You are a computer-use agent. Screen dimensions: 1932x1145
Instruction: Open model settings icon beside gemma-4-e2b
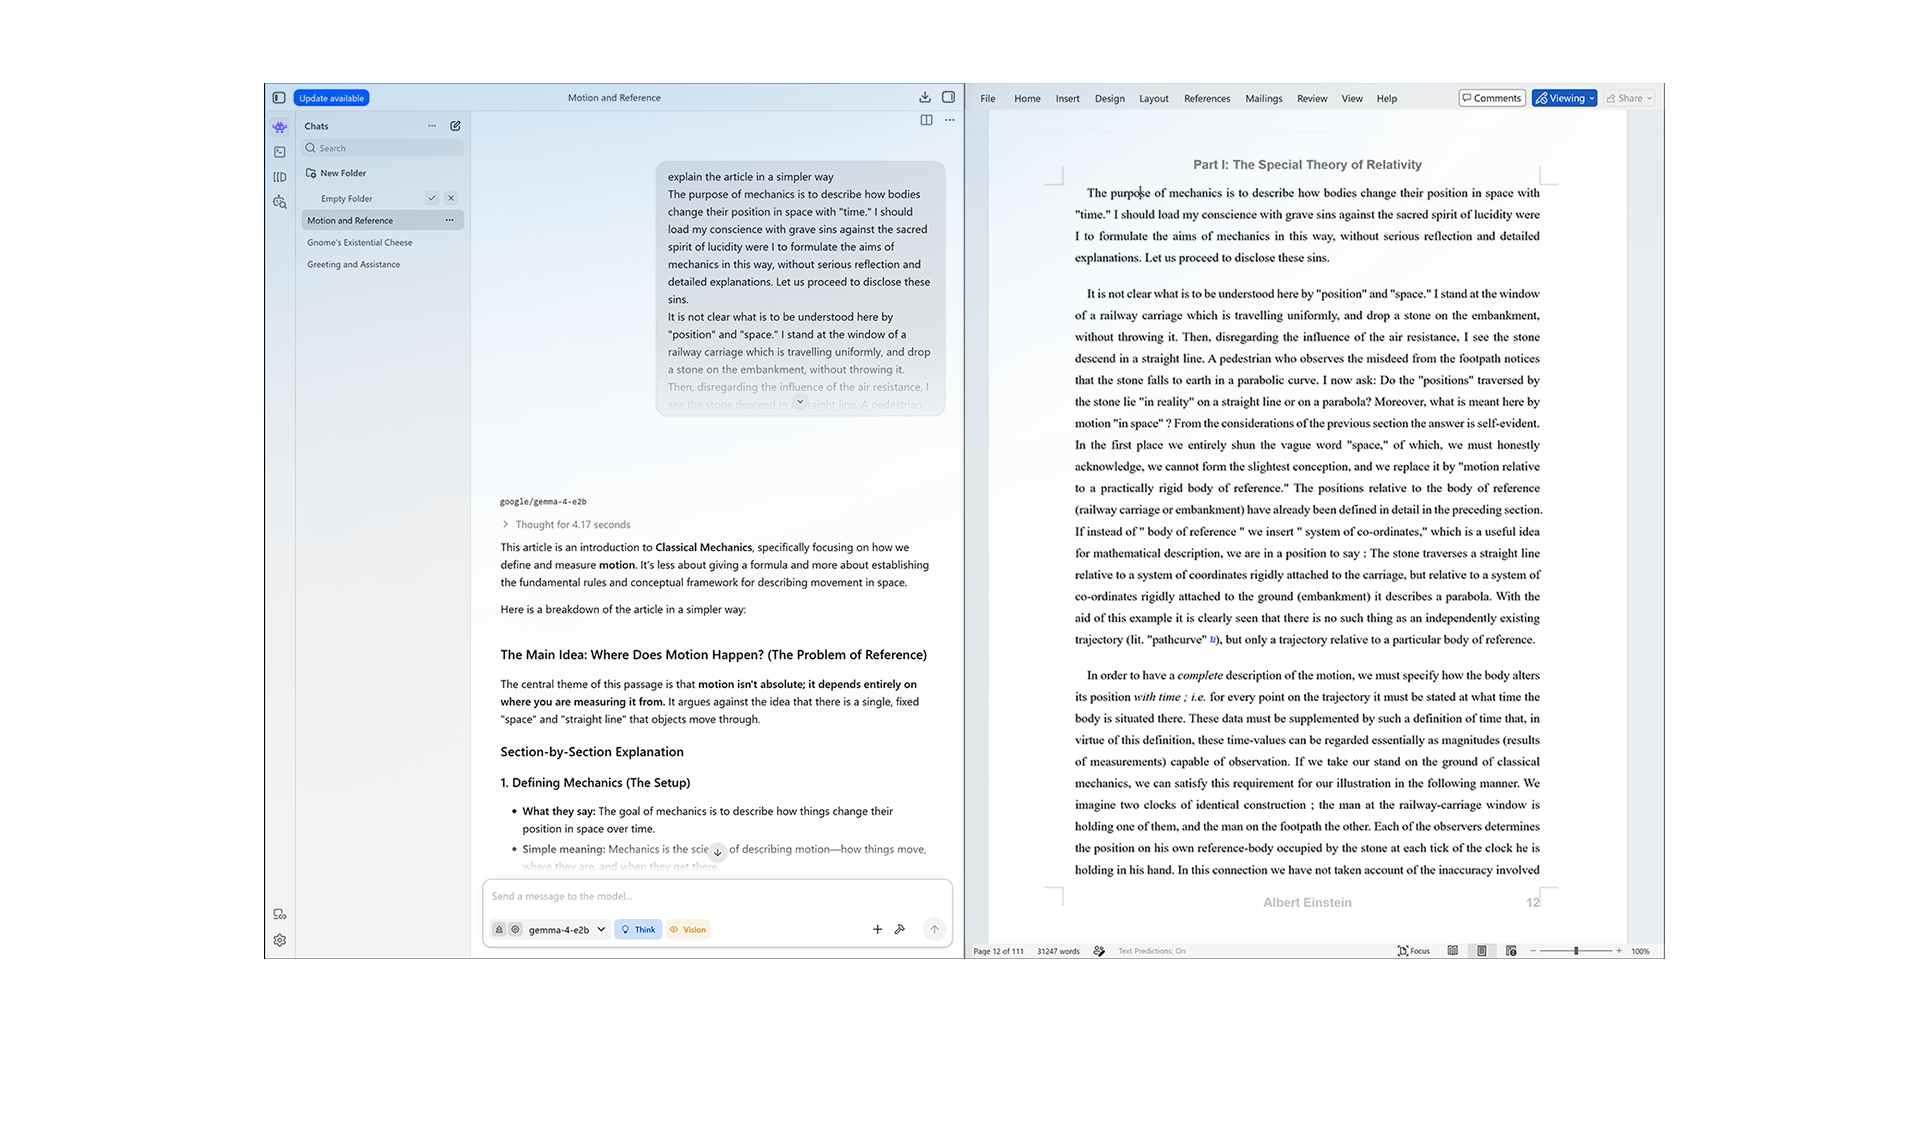(x=515, y=930)
